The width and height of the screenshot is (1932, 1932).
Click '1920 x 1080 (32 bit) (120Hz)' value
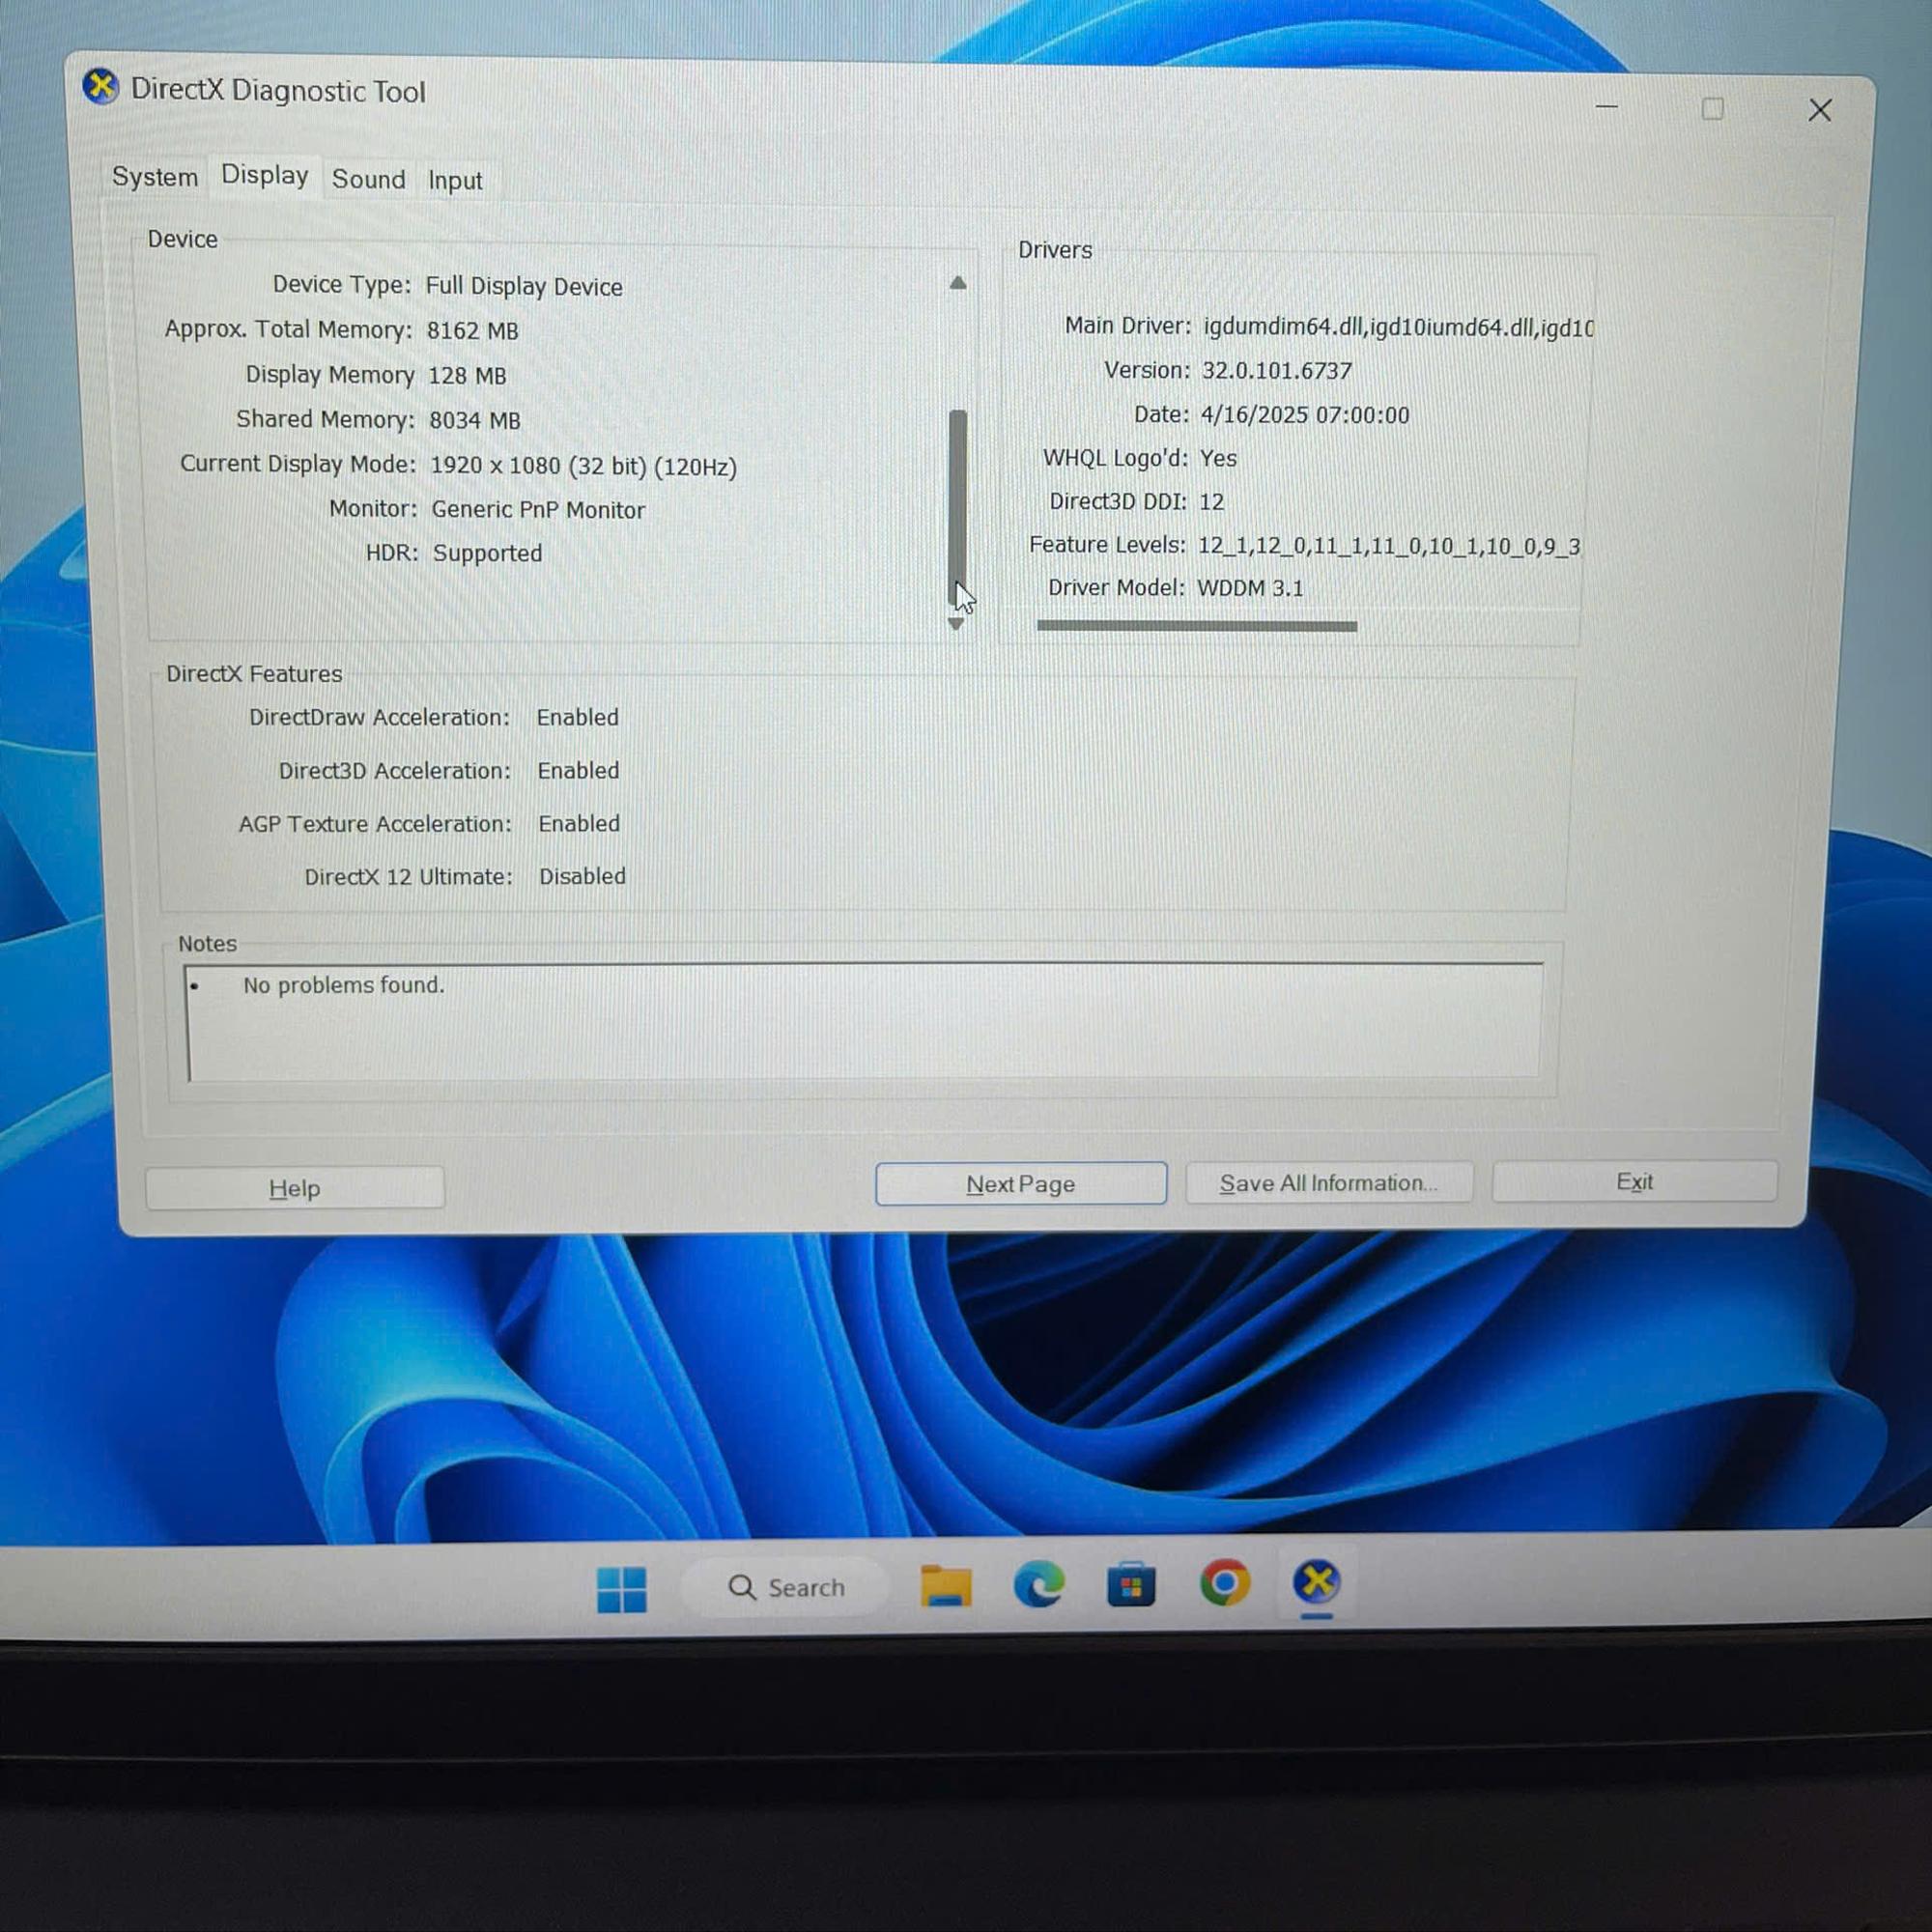coord(583,467)
